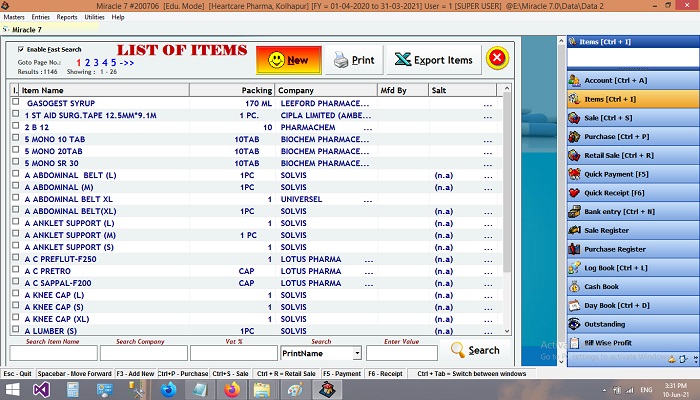Open Firefox from taskbar
The height and width of the screenshot is (400, 700).
pyautogui.click(x=232, y=390)
